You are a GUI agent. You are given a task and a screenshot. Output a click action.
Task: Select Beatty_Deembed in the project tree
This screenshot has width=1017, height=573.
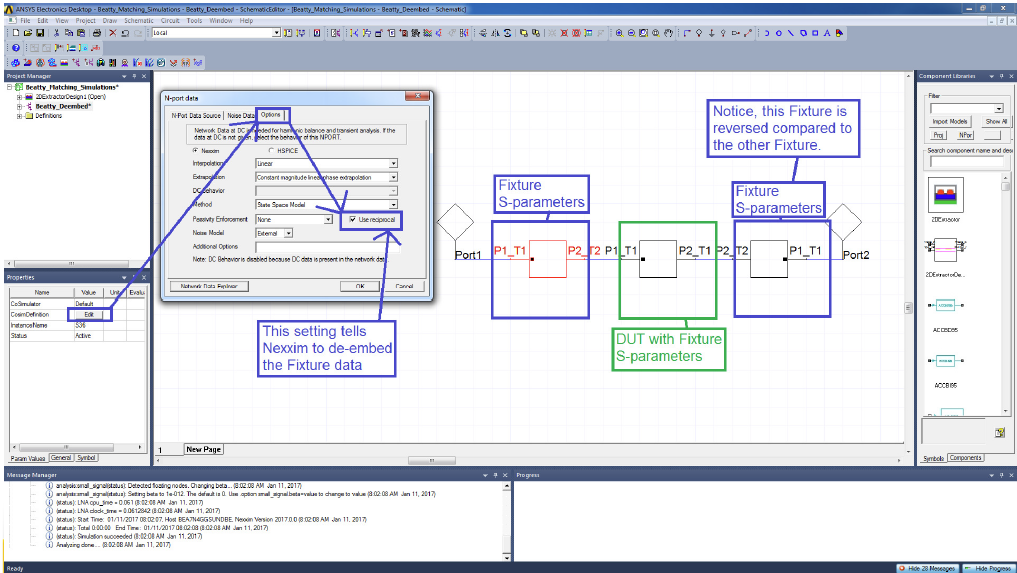point(62,106)
